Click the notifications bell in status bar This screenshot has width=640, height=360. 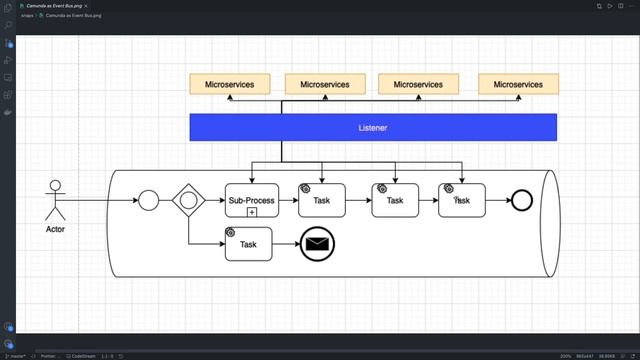(633, 356)
